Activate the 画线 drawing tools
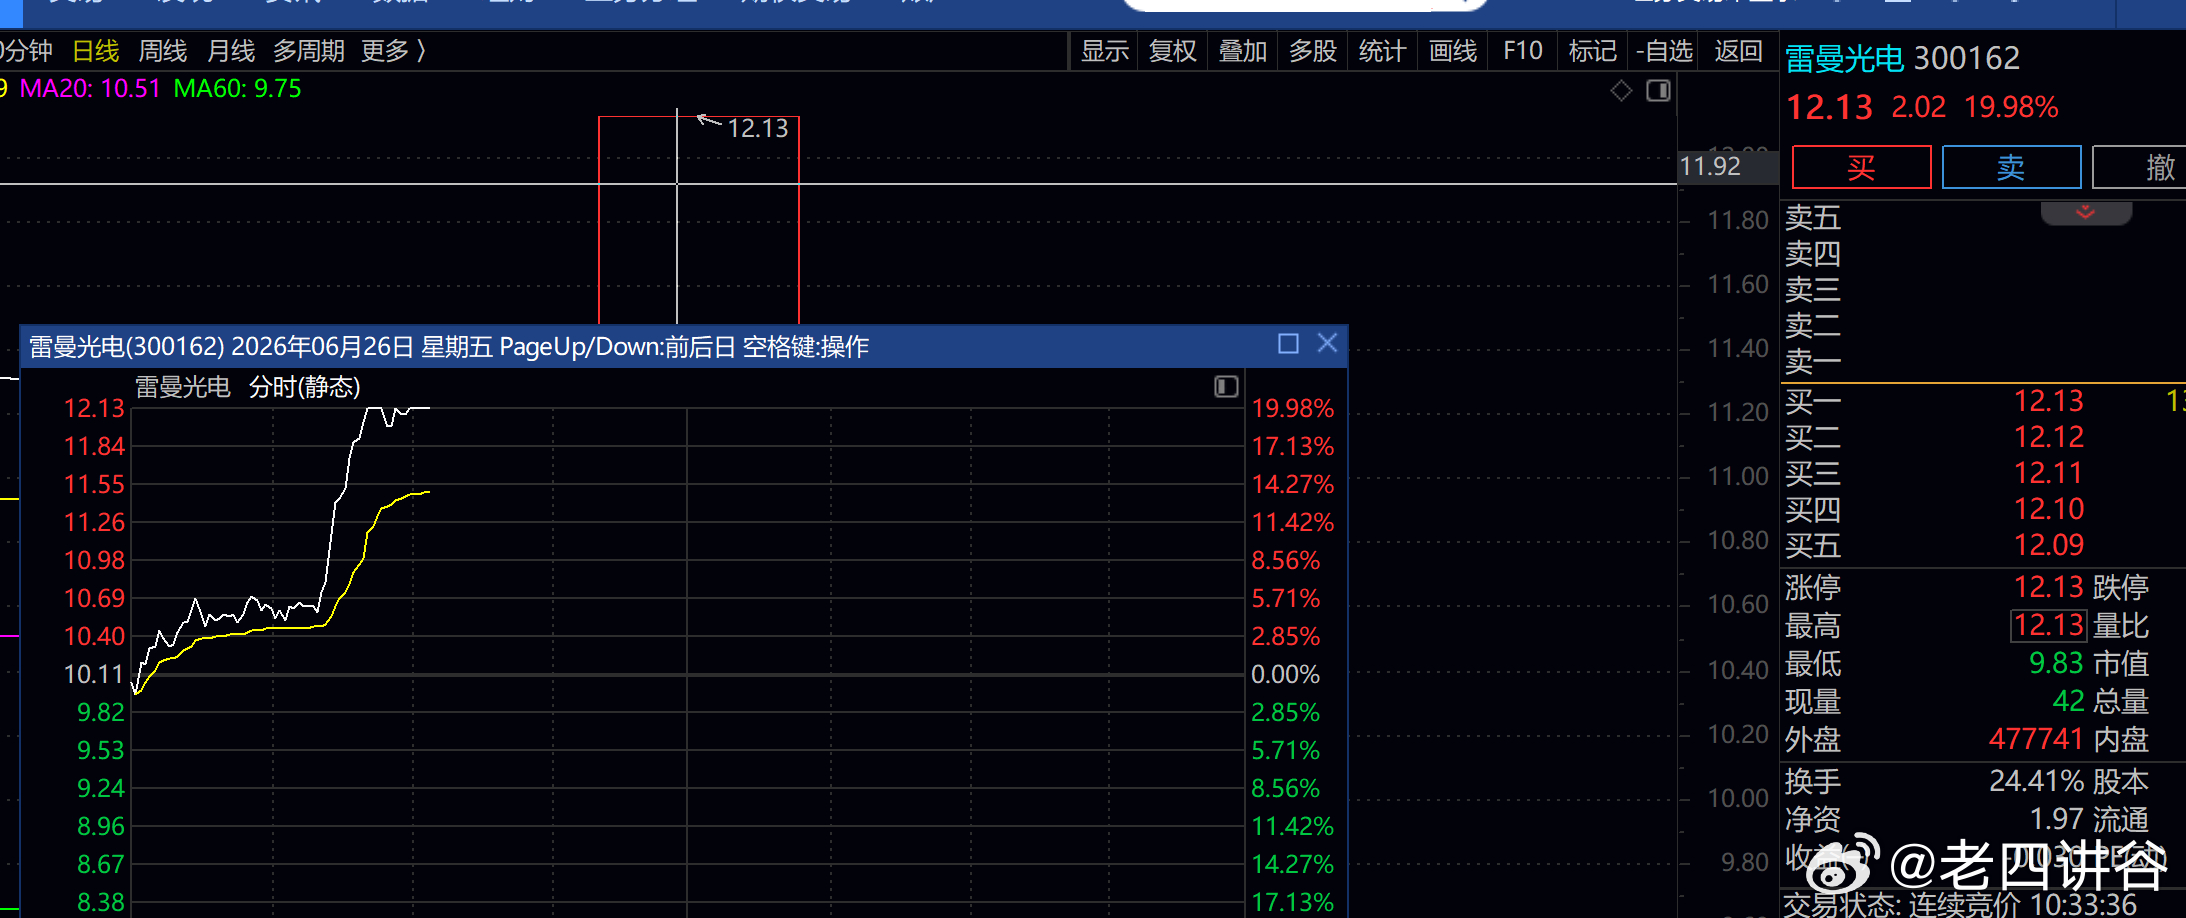The width and height of the screenshot is (2186, 918). coord(1453,51)
